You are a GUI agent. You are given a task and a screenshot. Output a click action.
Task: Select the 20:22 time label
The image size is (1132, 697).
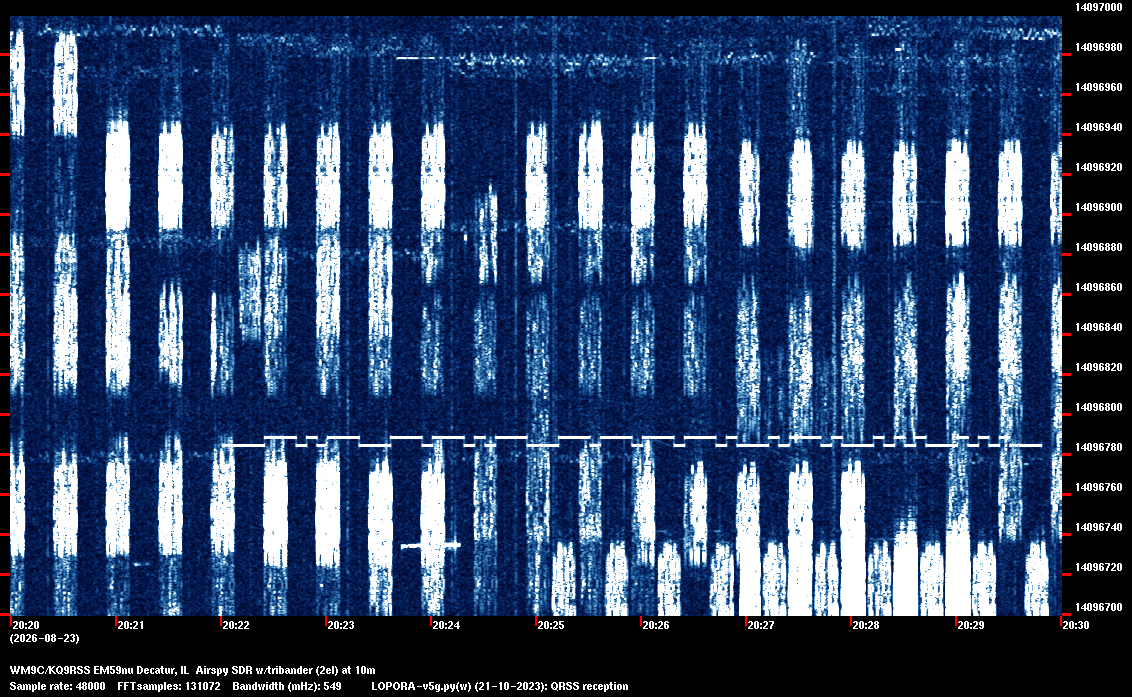coord(235,625)
